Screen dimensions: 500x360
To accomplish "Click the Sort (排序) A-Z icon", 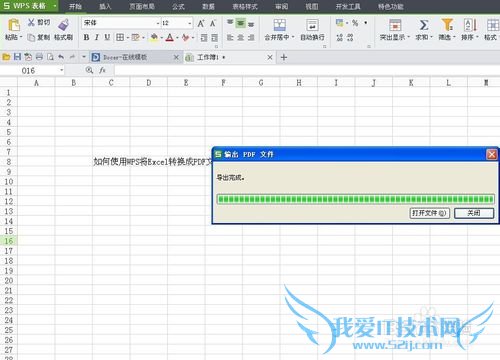I will [x=470, y=25].
